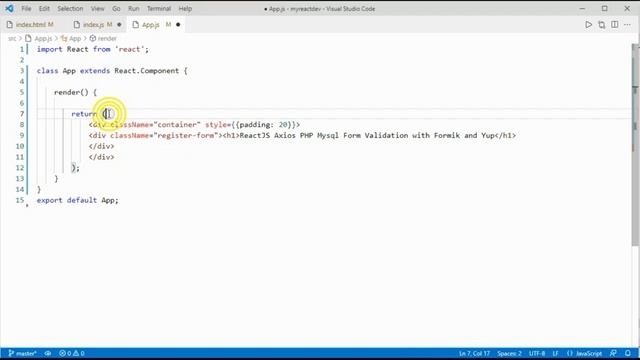Switch to the index.html tab
Viewport: 640px width, 360px height.
pyautogui.click(x=35, y=25)
